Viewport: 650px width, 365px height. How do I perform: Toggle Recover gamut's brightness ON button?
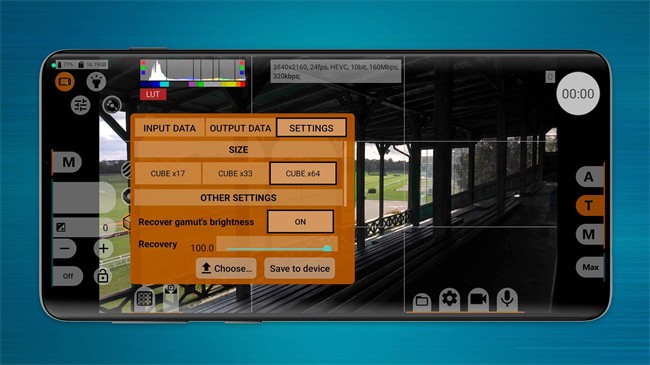[300, 222]
